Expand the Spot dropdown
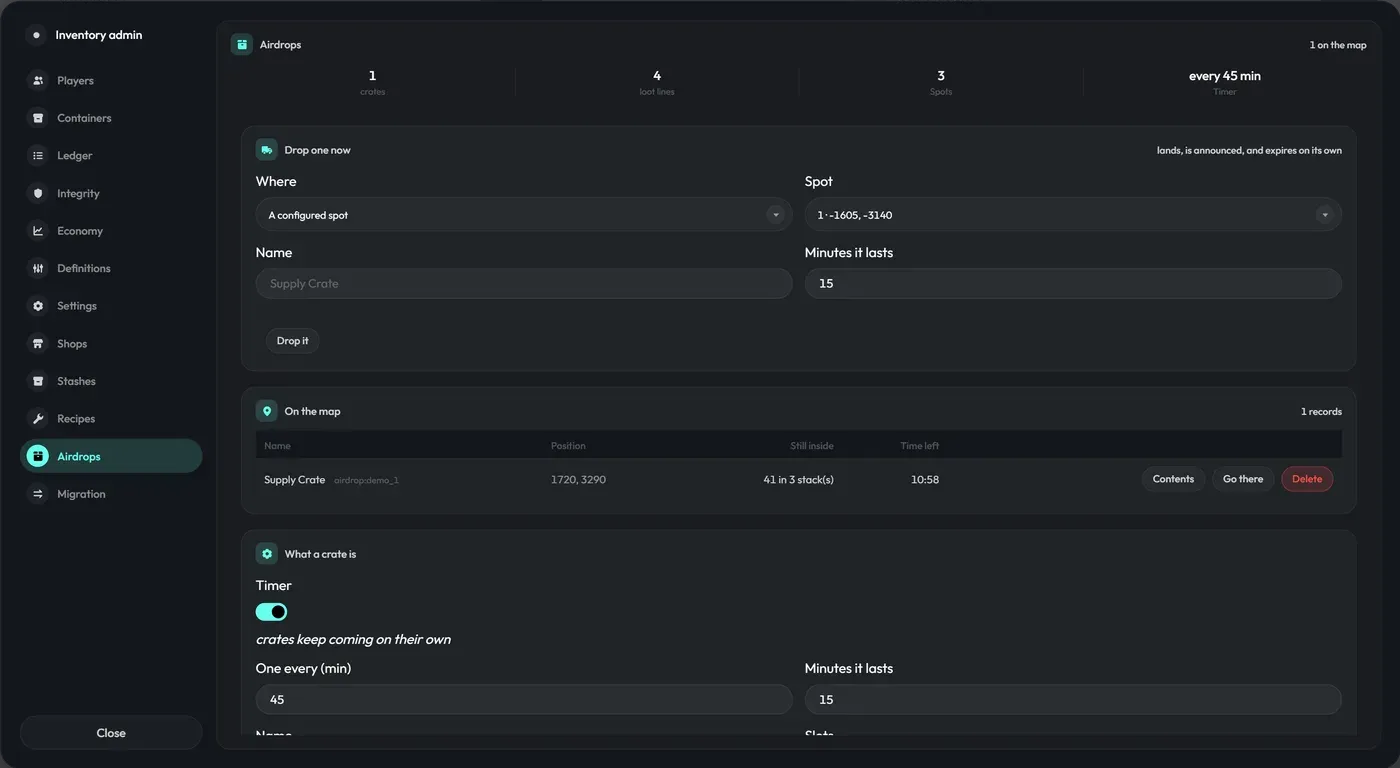The height and width of the screenshot is (768, 1400). (1073, 215)
